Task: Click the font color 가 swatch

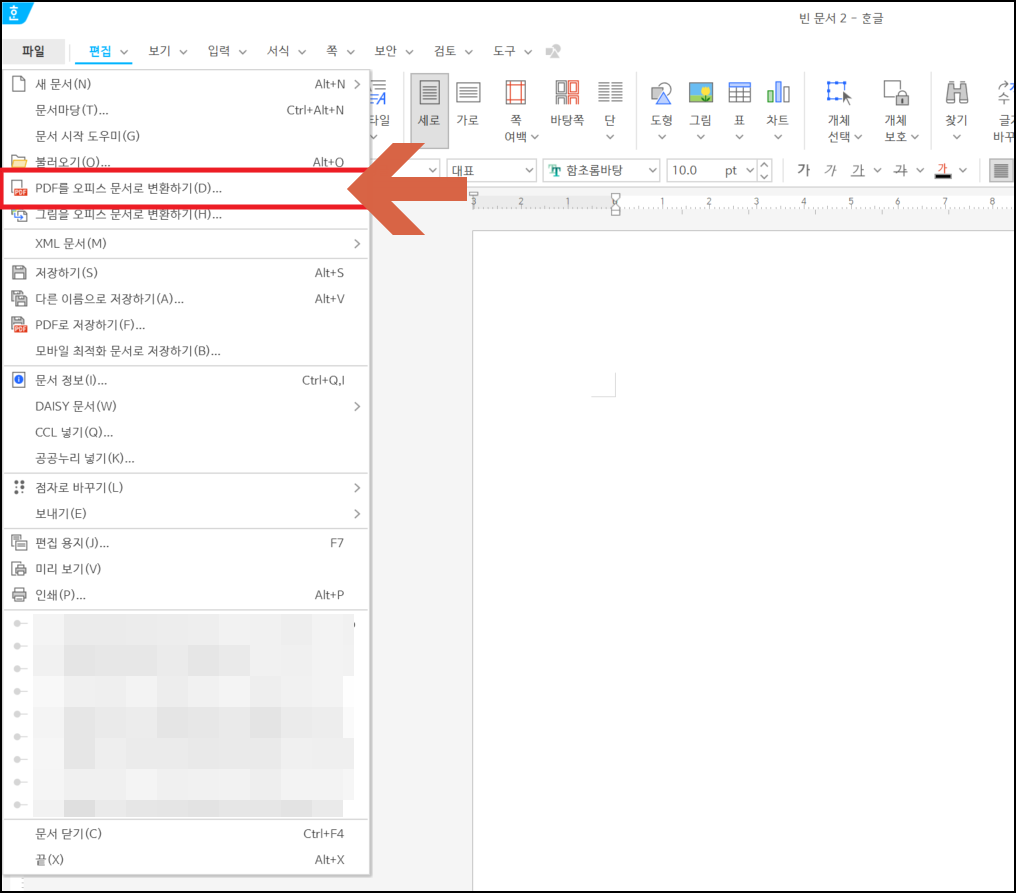Action: pos(943,170)
